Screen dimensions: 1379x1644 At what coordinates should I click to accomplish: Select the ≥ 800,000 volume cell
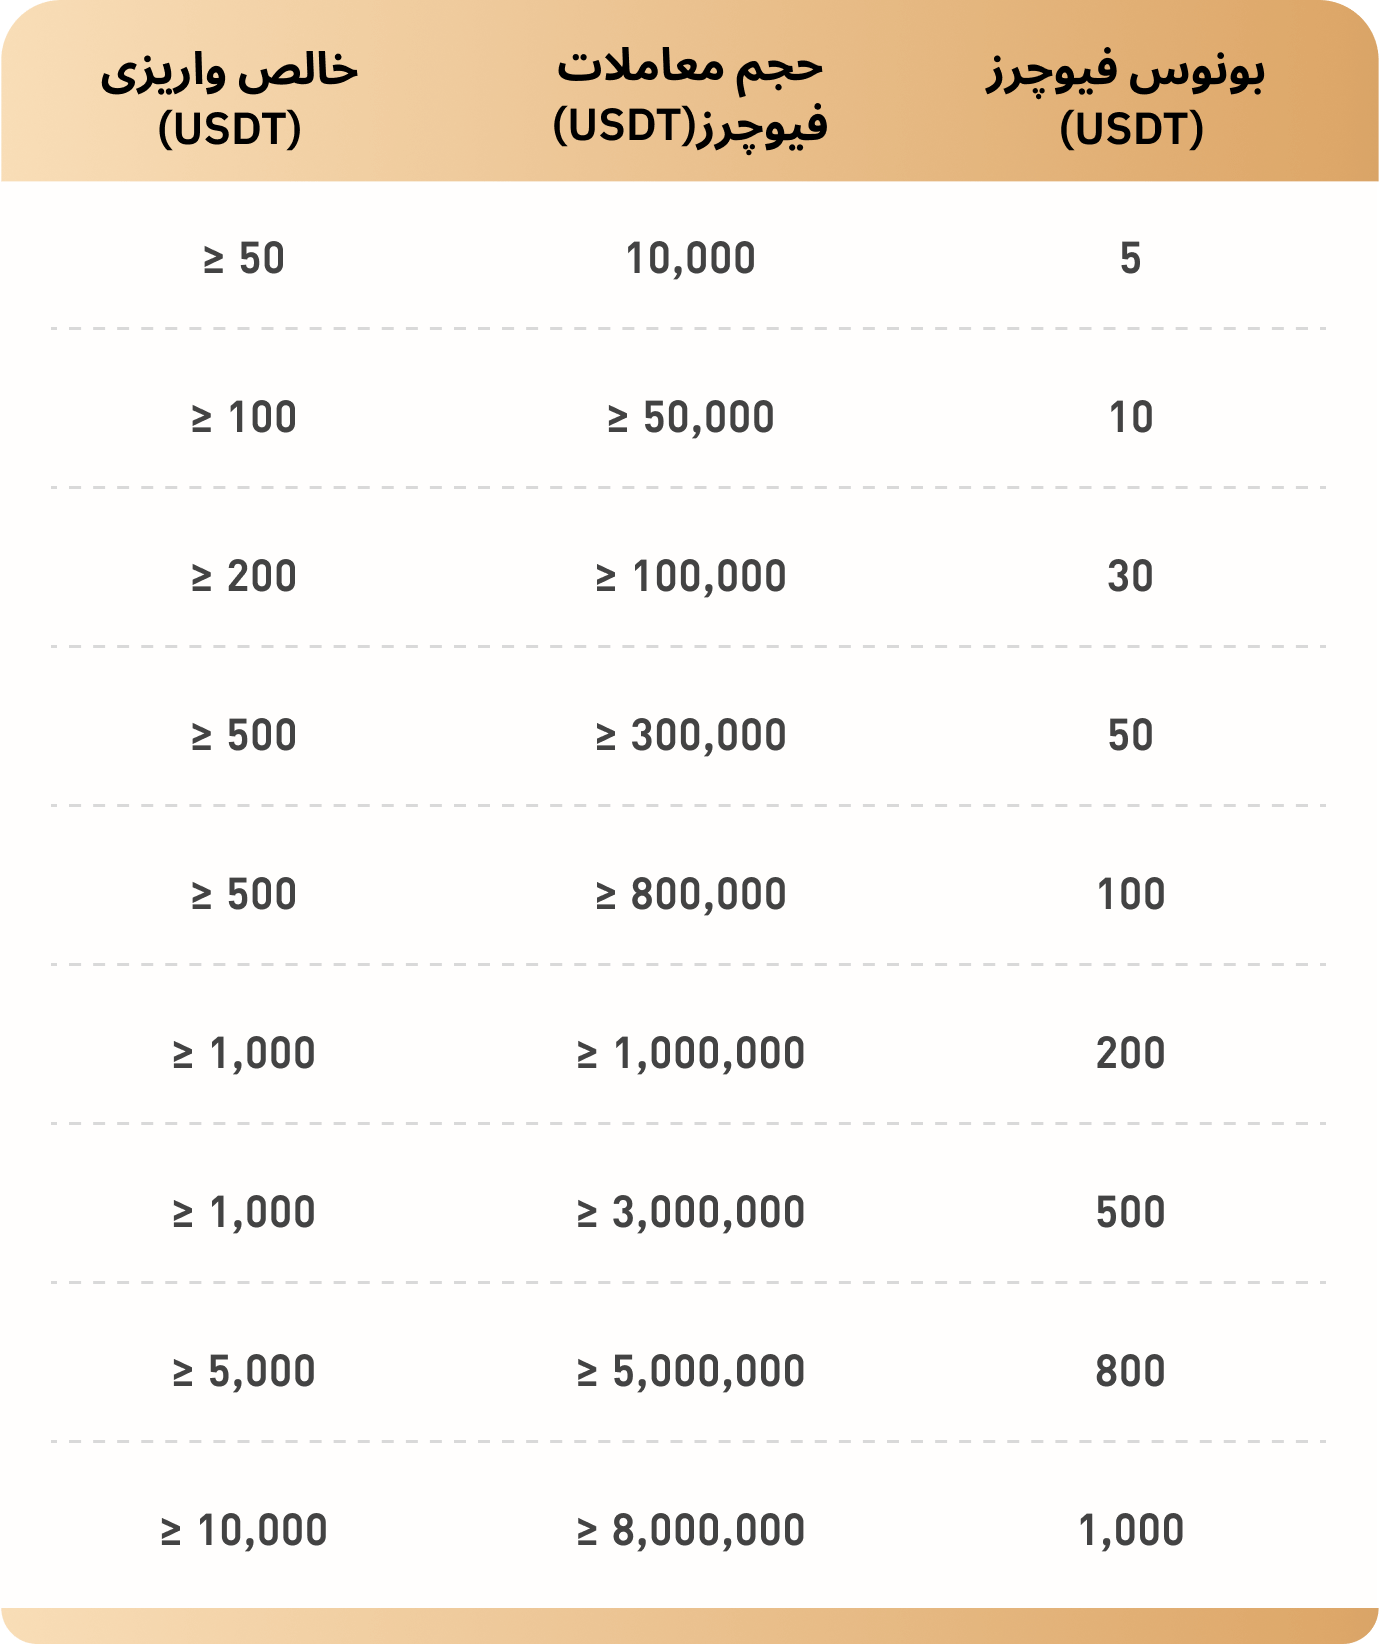coord(690,895)
